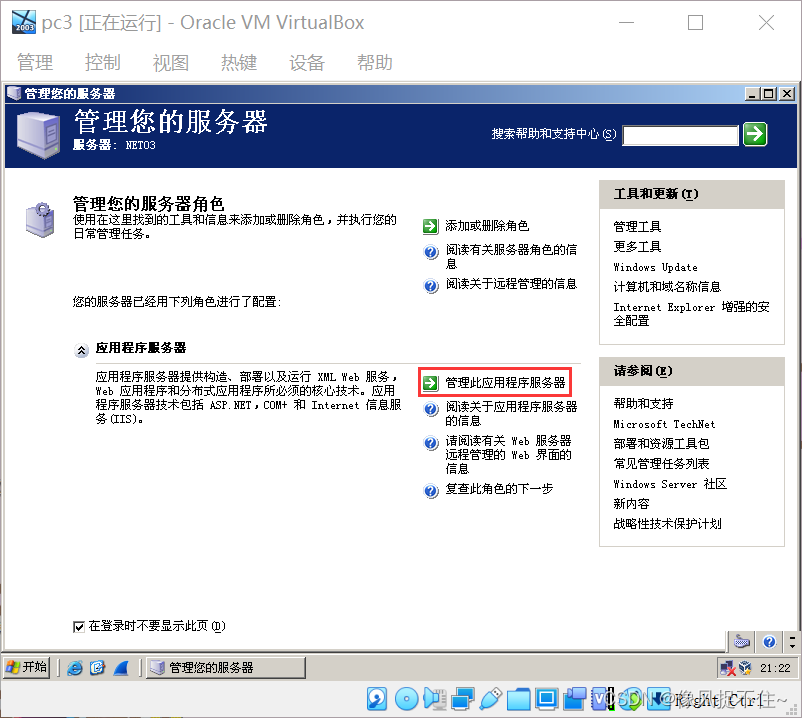This screenshot has height=718, width=802.
Task: Click the green search go arrow button
Action: (x=754, y=134)
